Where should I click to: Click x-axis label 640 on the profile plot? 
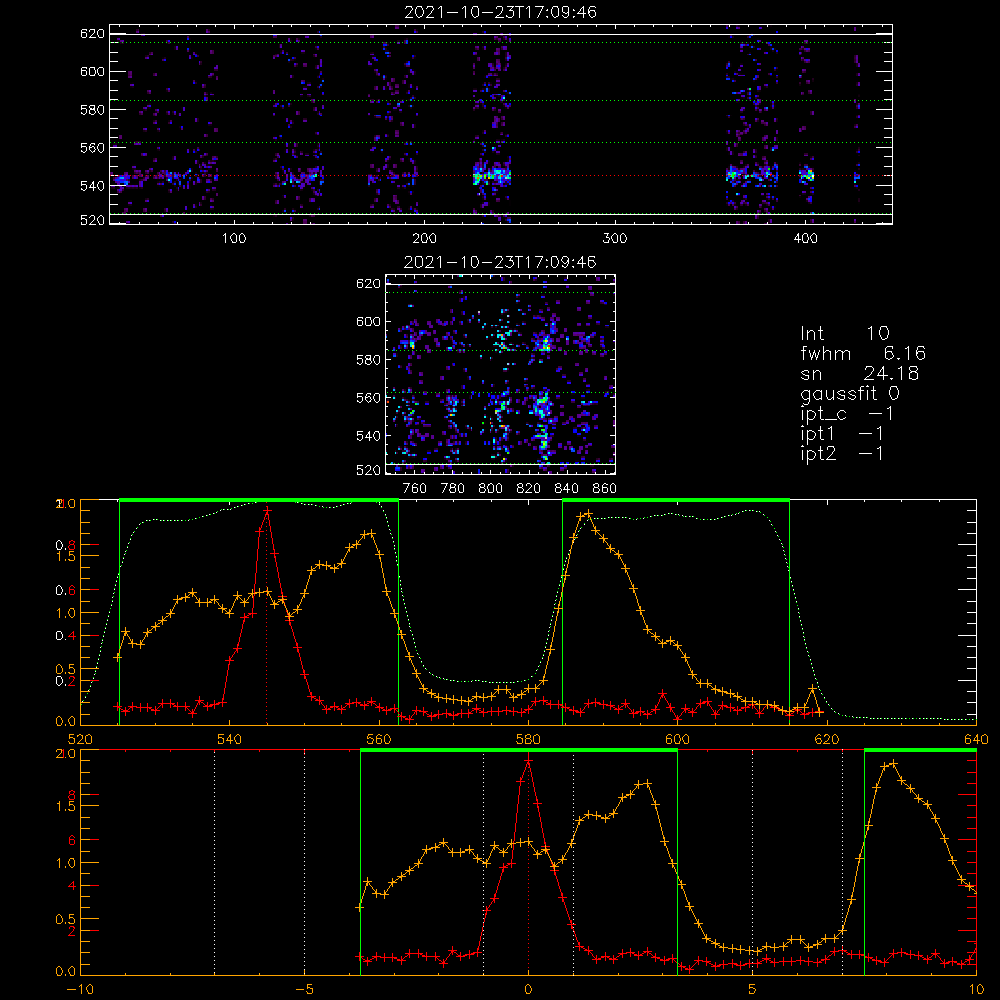click(x=976, y=739)
